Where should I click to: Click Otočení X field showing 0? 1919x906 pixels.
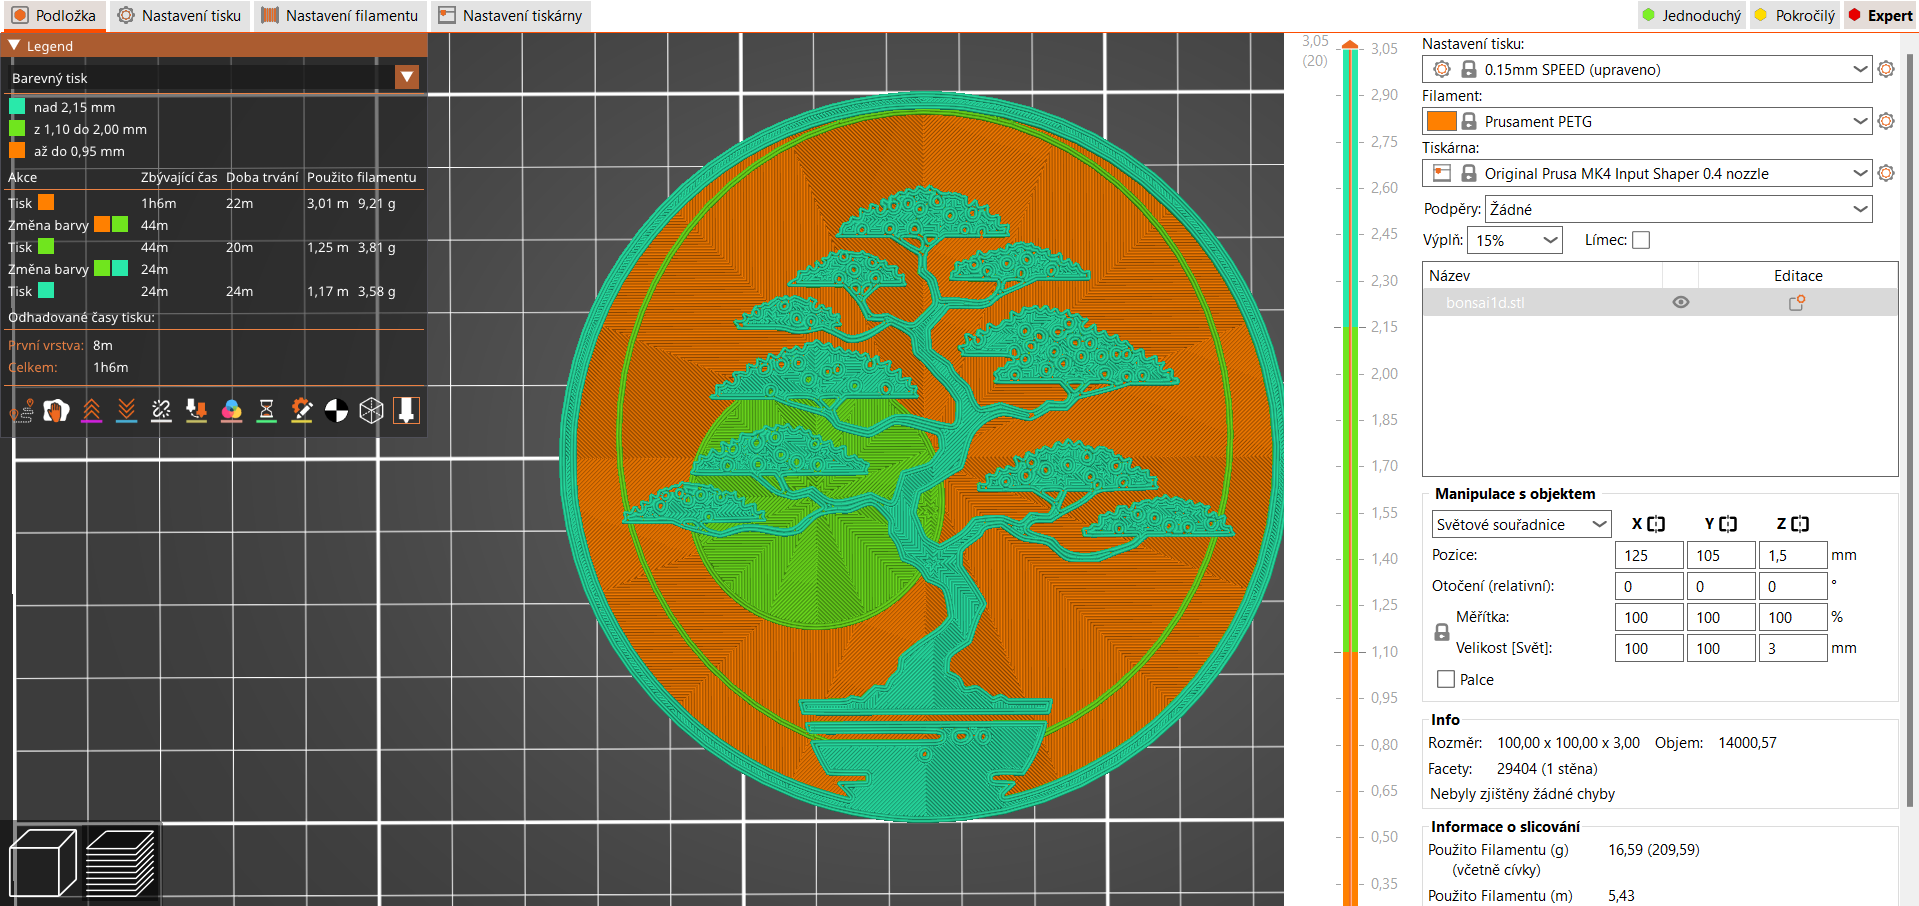[x=1649, y=586]
